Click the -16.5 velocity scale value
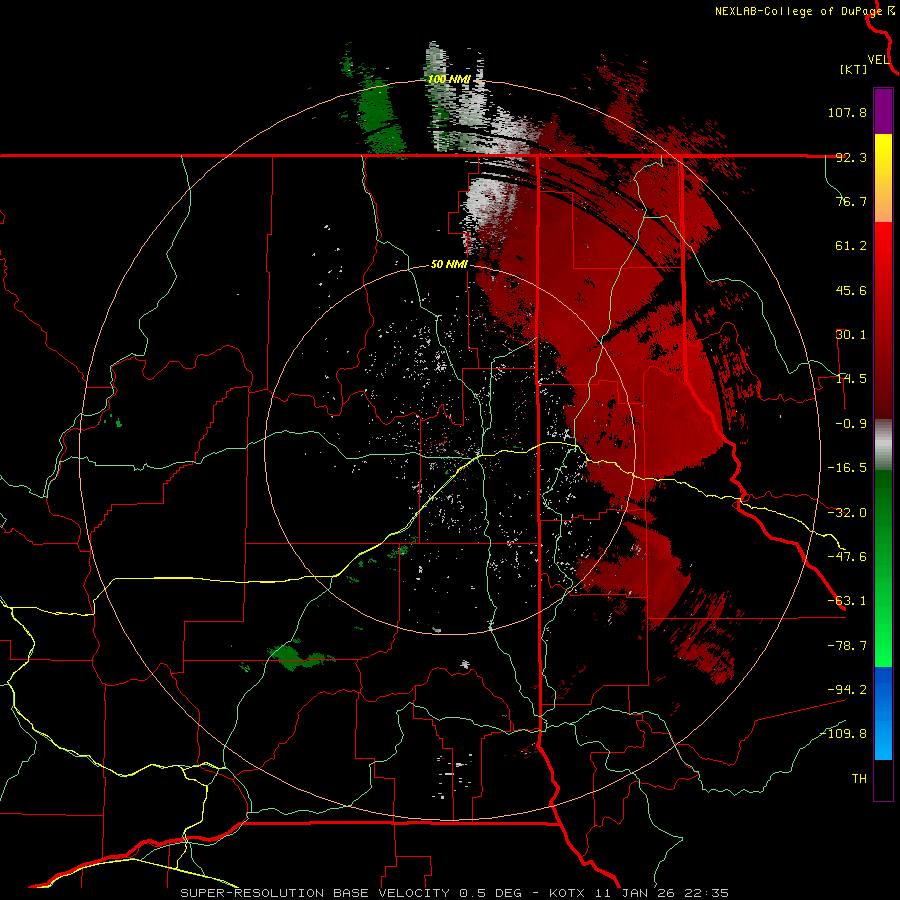This screenshot has height=900, width=900. pyautogui.click(x=847, y=468)
